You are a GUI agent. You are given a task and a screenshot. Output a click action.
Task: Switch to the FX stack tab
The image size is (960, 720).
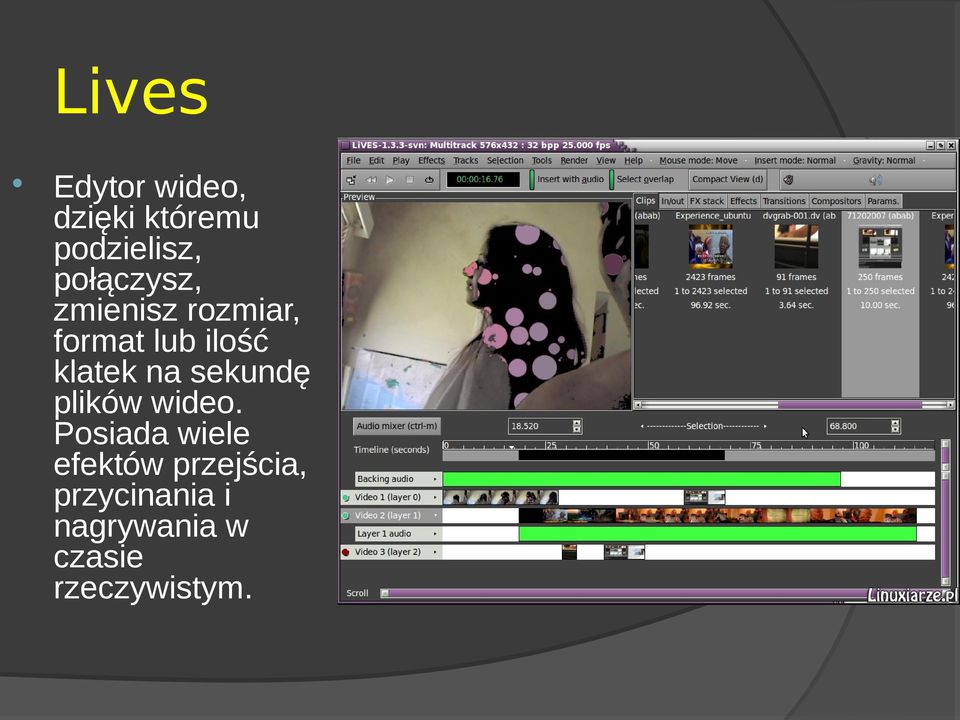point(707,201)
